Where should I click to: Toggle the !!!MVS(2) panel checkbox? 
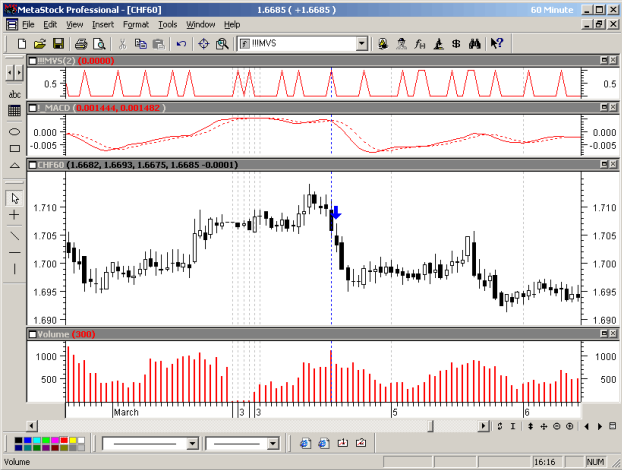pos(33,61)
